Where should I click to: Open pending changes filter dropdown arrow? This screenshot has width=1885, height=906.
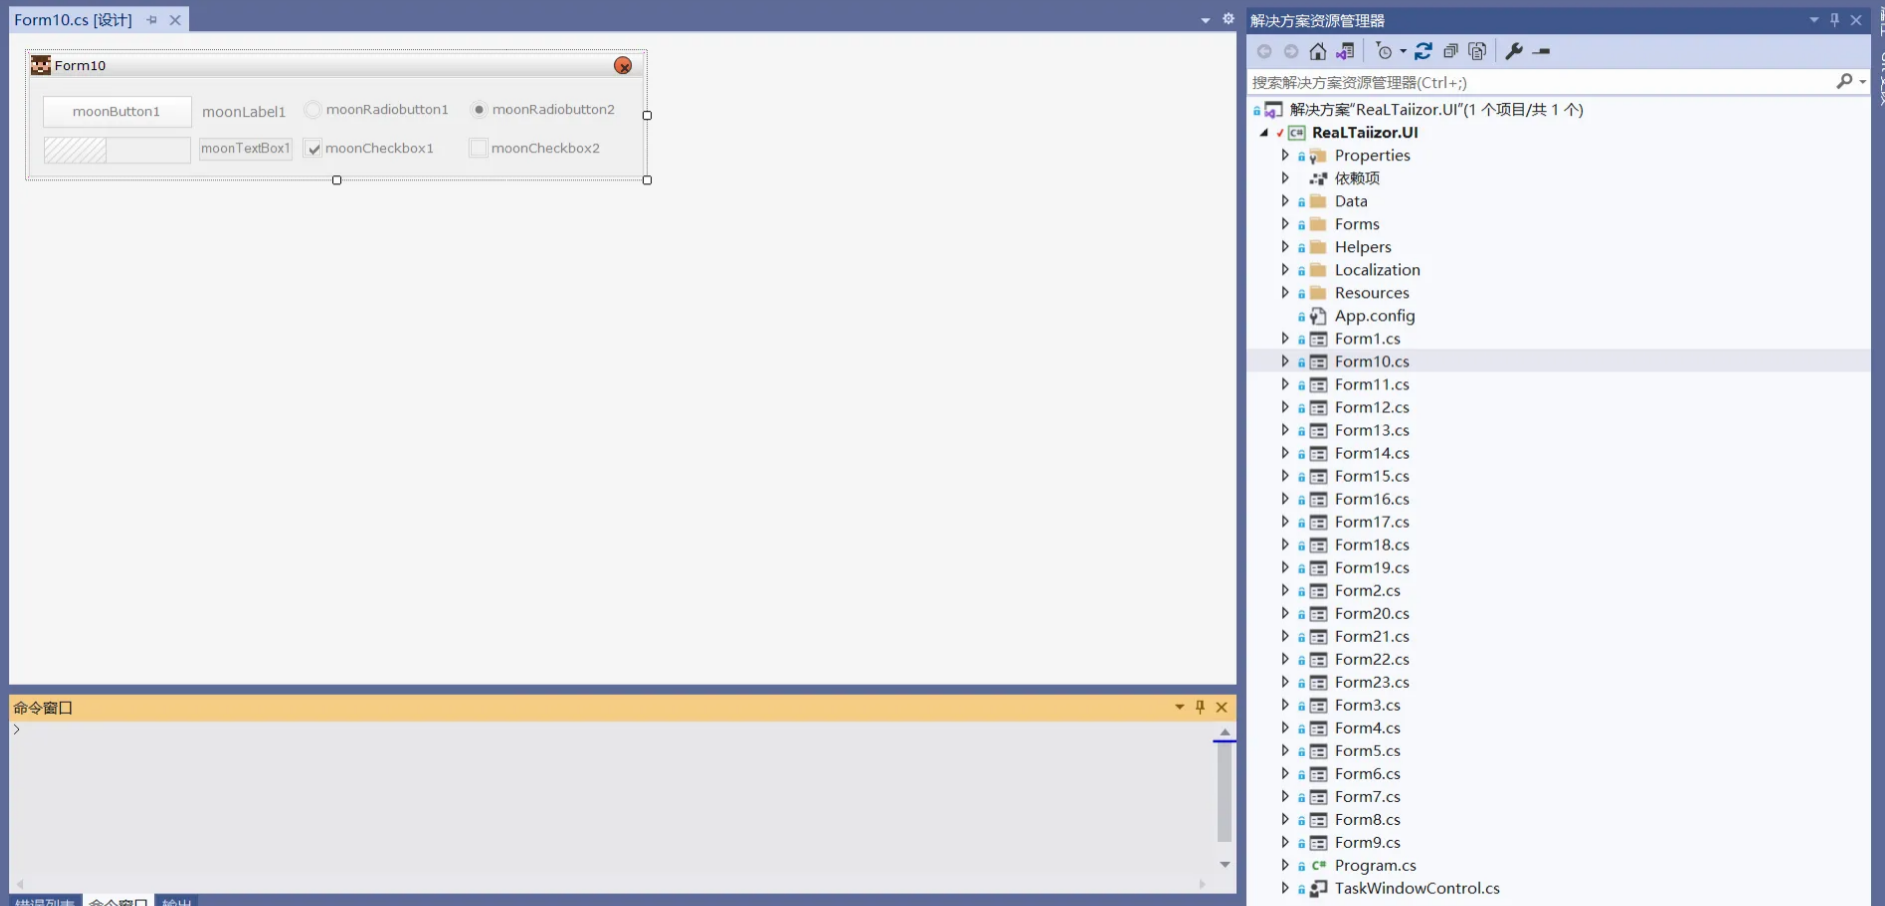tap(1402, 51)
